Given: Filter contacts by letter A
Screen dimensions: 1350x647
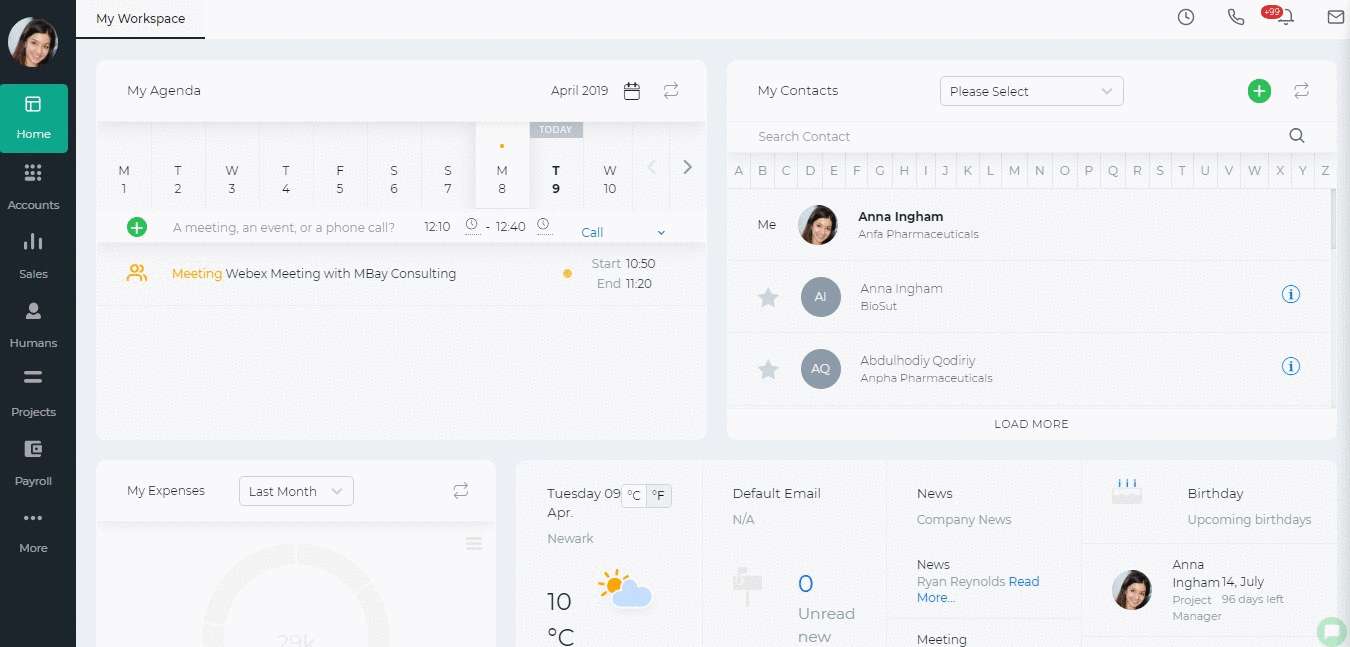Looking at the screenshot, I should click(739, 171).
